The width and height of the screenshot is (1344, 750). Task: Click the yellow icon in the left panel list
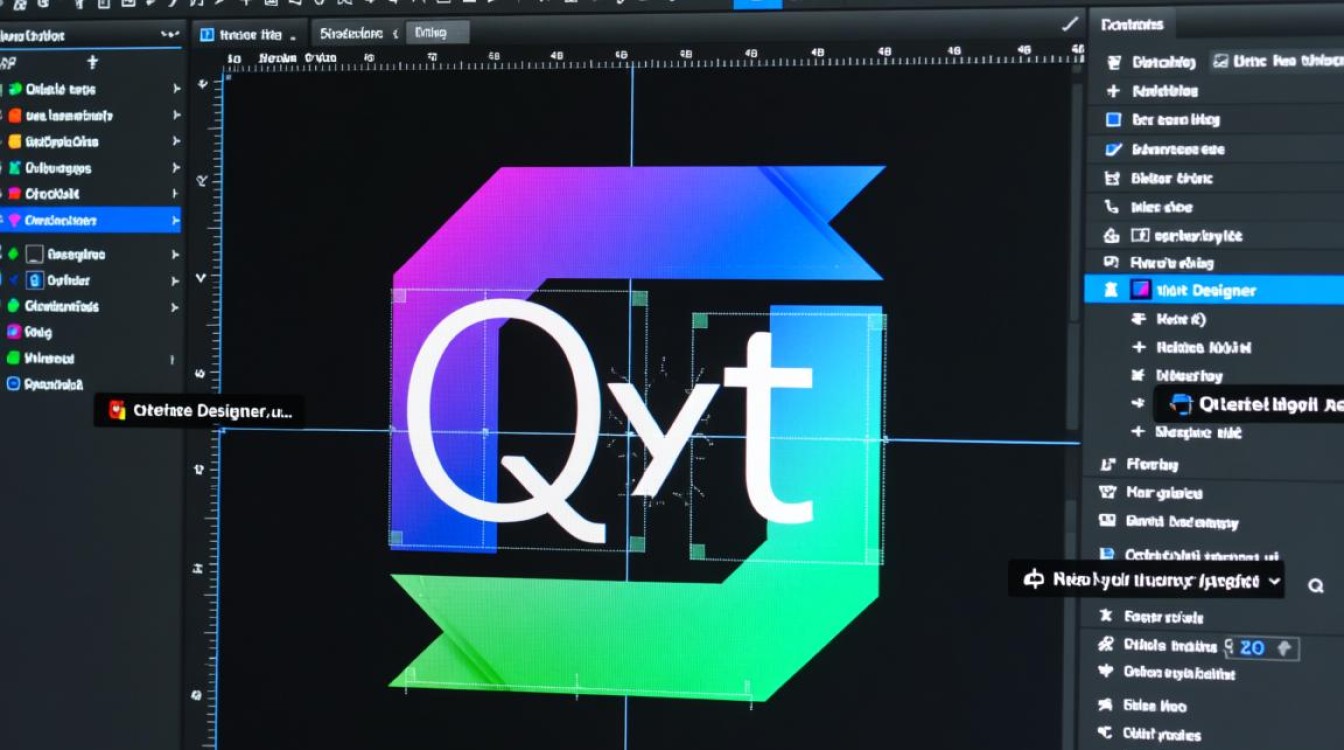[x=14, y=141]
